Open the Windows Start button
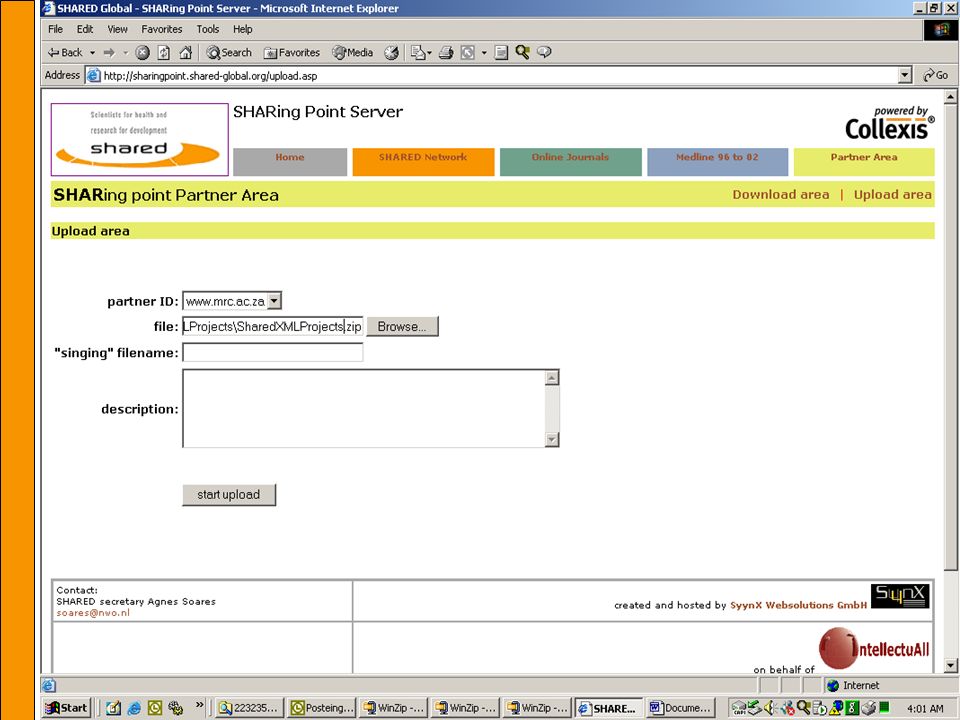The width and height of the screenshot is (960, 720). [67, 708]
